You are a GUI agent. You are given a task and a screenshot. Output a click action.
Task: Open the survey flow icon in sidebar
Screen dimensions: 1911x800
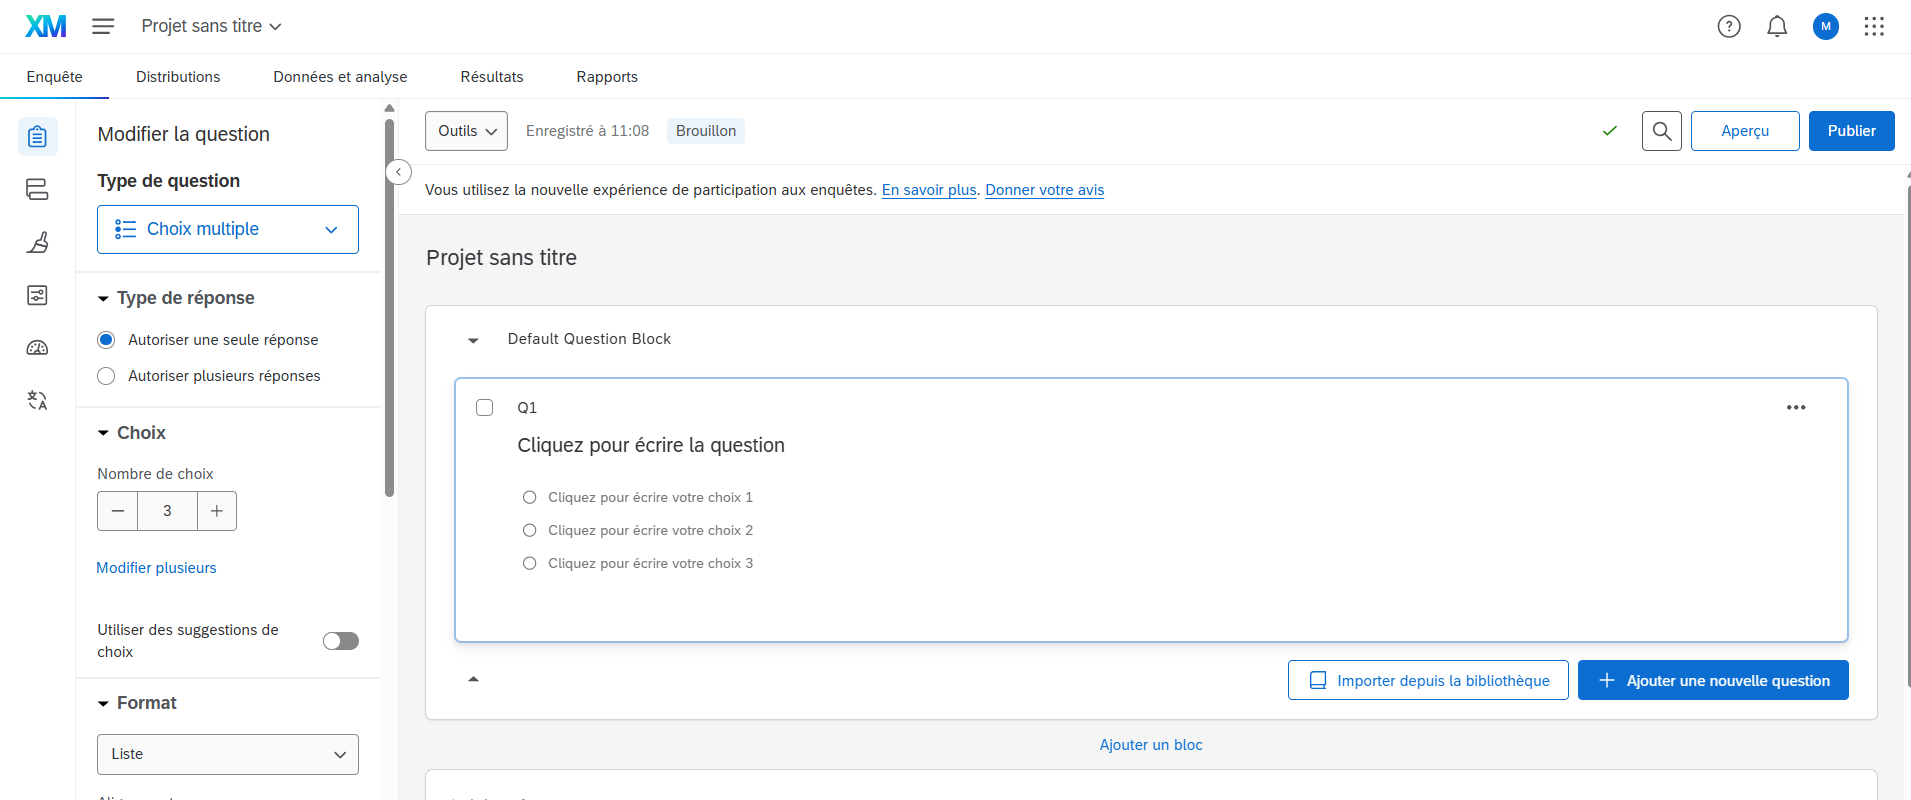(38, 189)
